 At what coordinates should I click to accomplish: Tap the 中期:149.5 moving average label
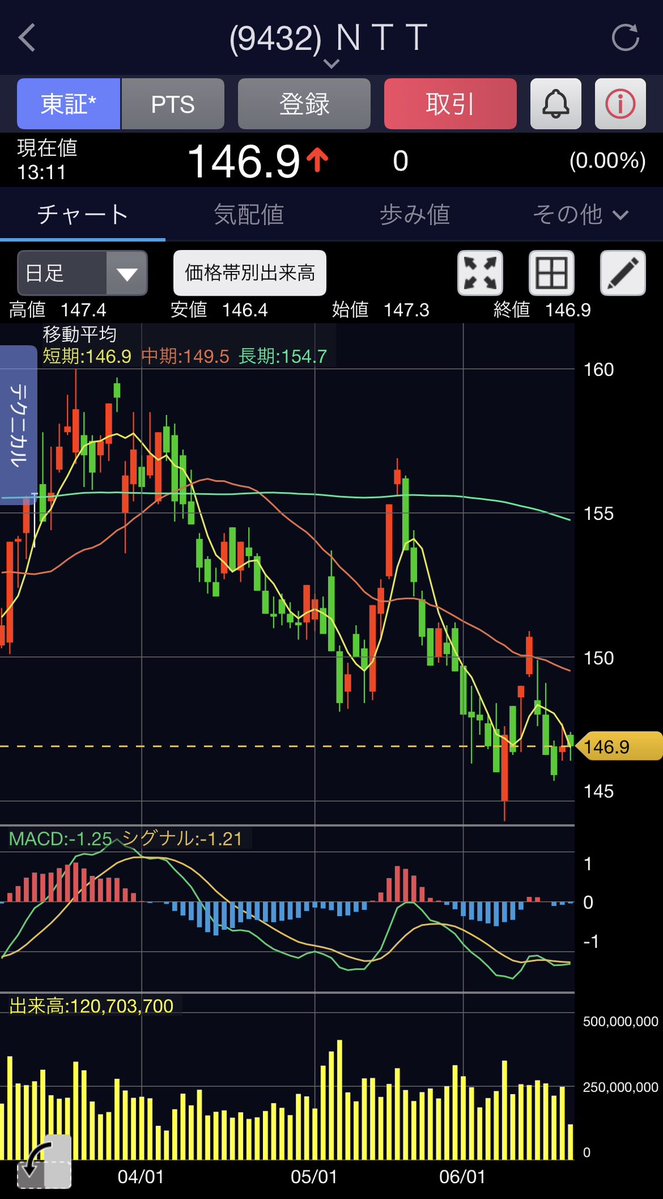185,356
